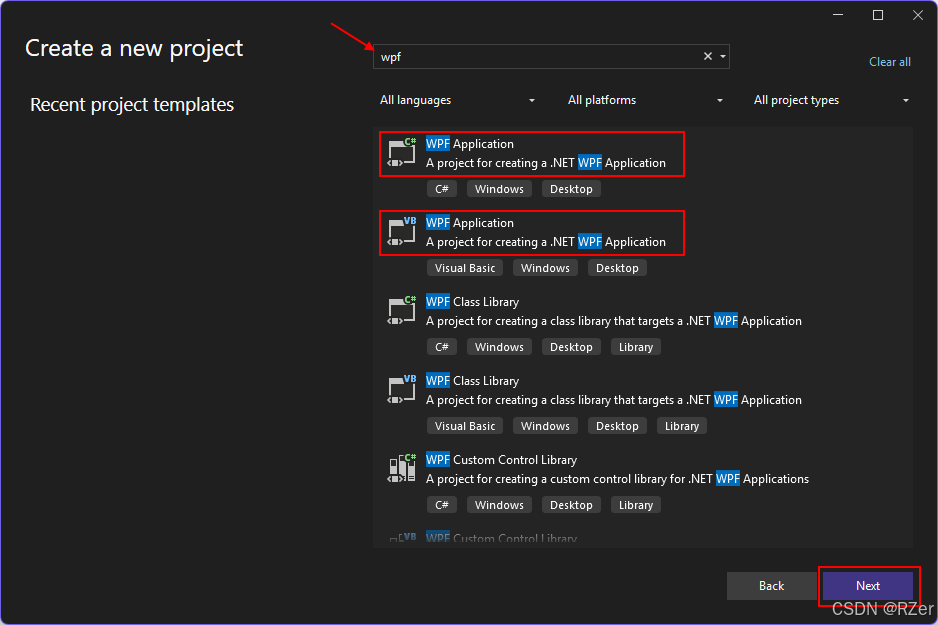Click the Recent project templates heading
The width and height of the screenshot is (938, 625).
tap(132, 105)
